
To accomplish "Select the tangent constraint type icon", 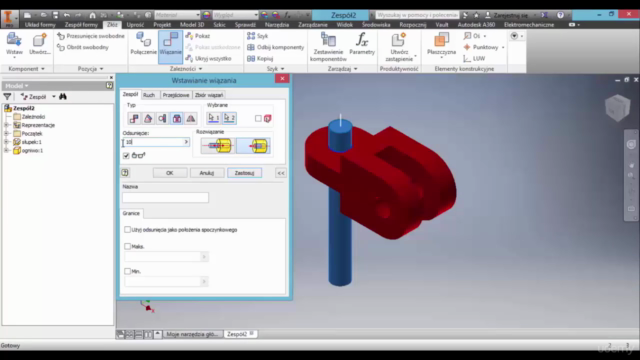I will 162,118.
